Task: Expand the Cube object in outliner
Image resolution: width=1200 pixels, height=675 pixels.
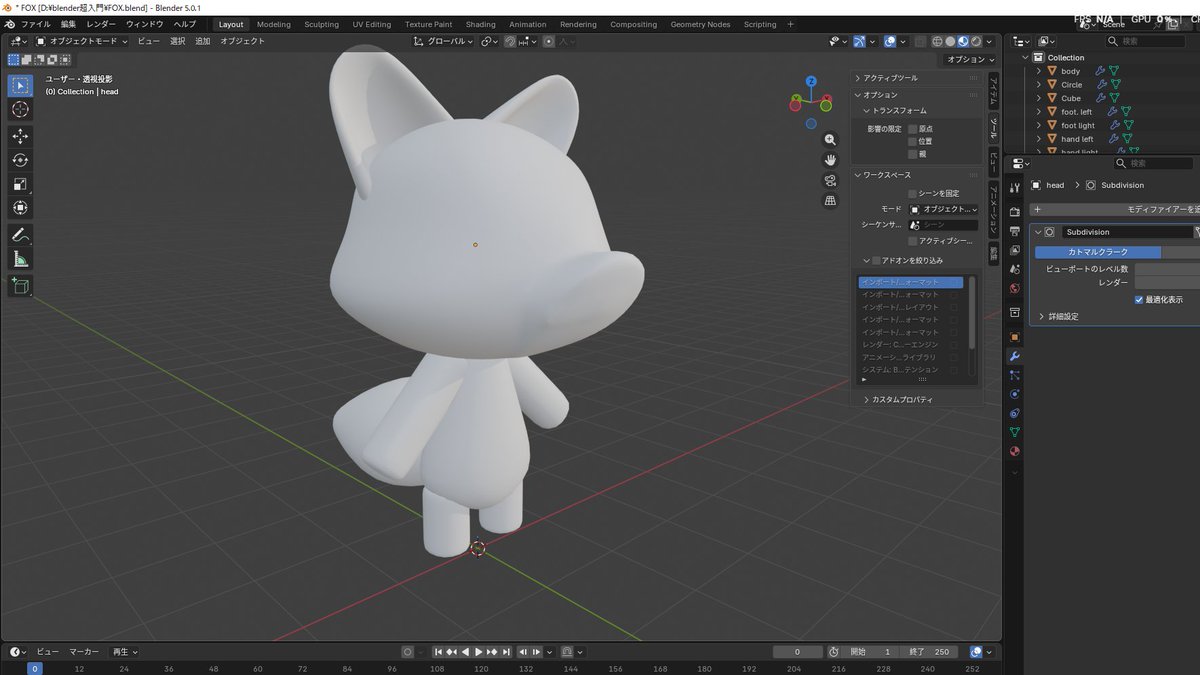Action: 1039,98
